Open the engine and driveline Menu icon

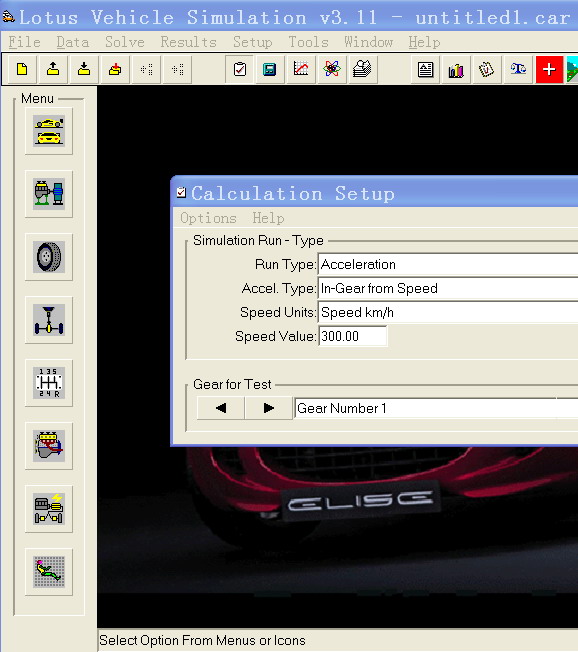[x=49, y=194]
